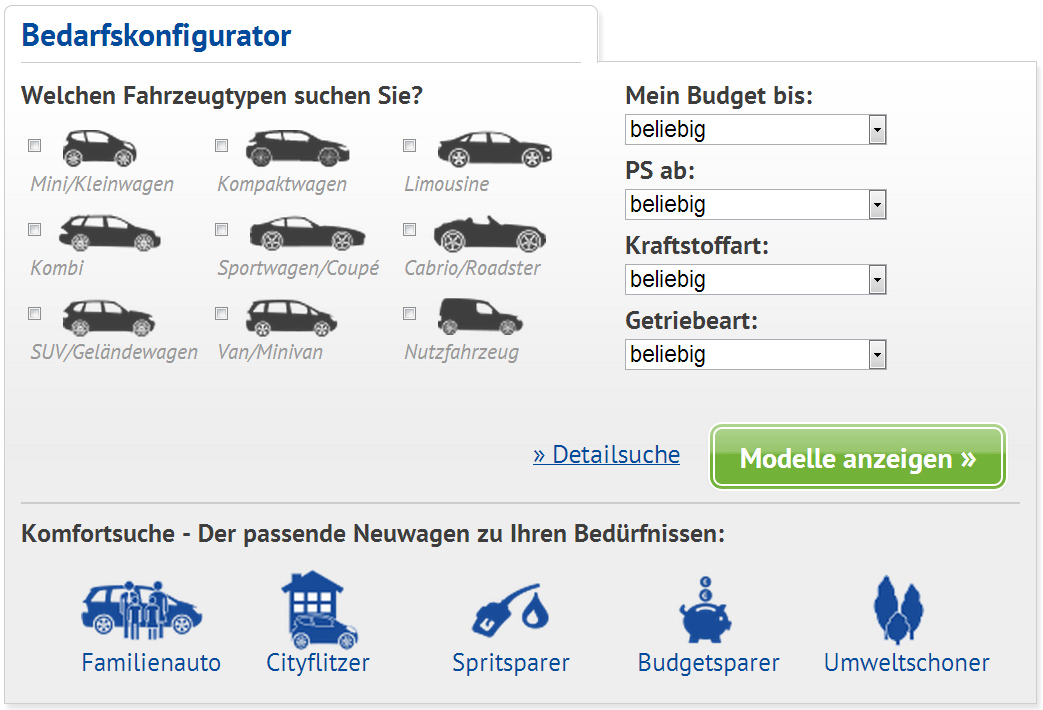1043x710 pixels.
Task: Follow the Detailsuche link
Action: tap(606, 455)
